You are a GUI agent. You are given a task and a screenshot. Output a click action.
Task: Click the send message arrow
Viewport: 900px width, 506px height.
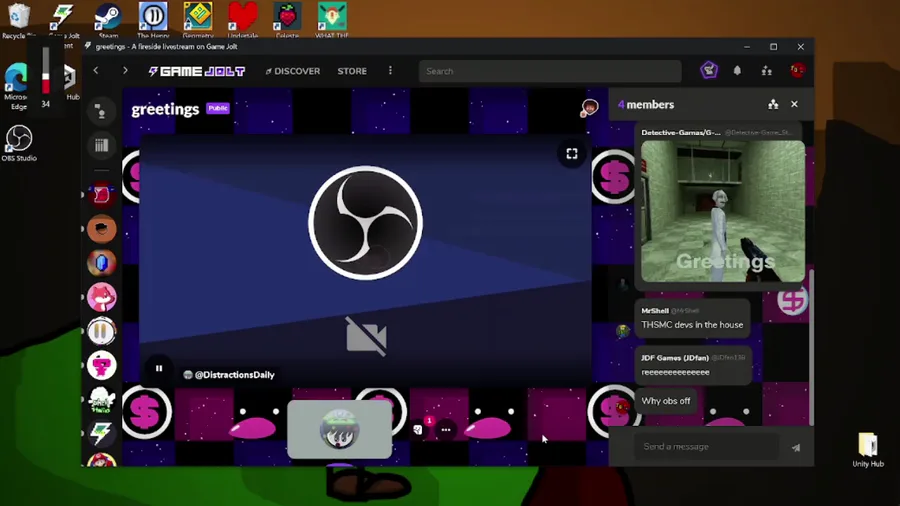point(796,447)
